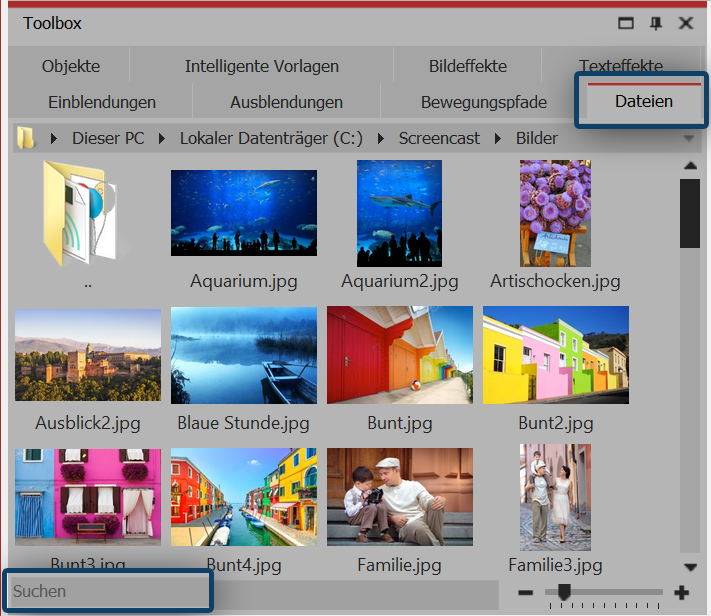
Task: Click the Aquarium.jpg file name
Action: click(243, 281)
